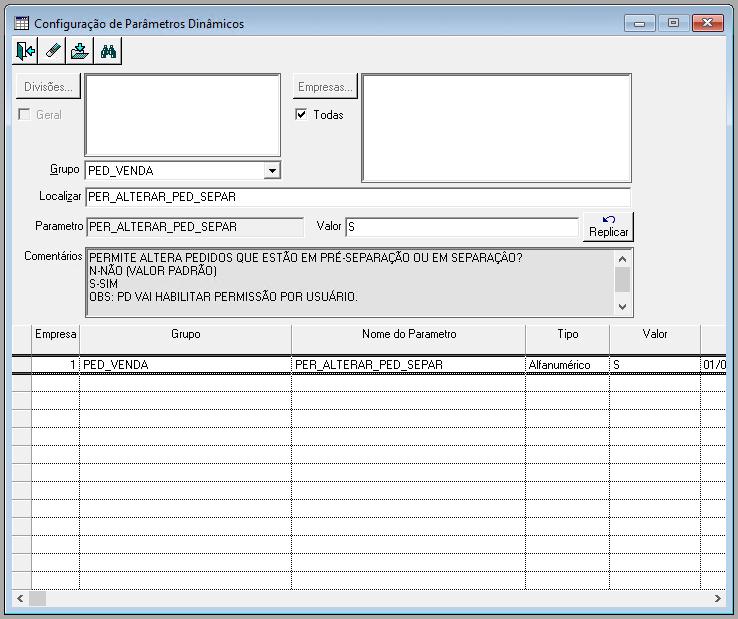The width and height of the screenshot is (738, 619).
Task: Click the binoculars search toolbar icon
Action: (108, 51)
